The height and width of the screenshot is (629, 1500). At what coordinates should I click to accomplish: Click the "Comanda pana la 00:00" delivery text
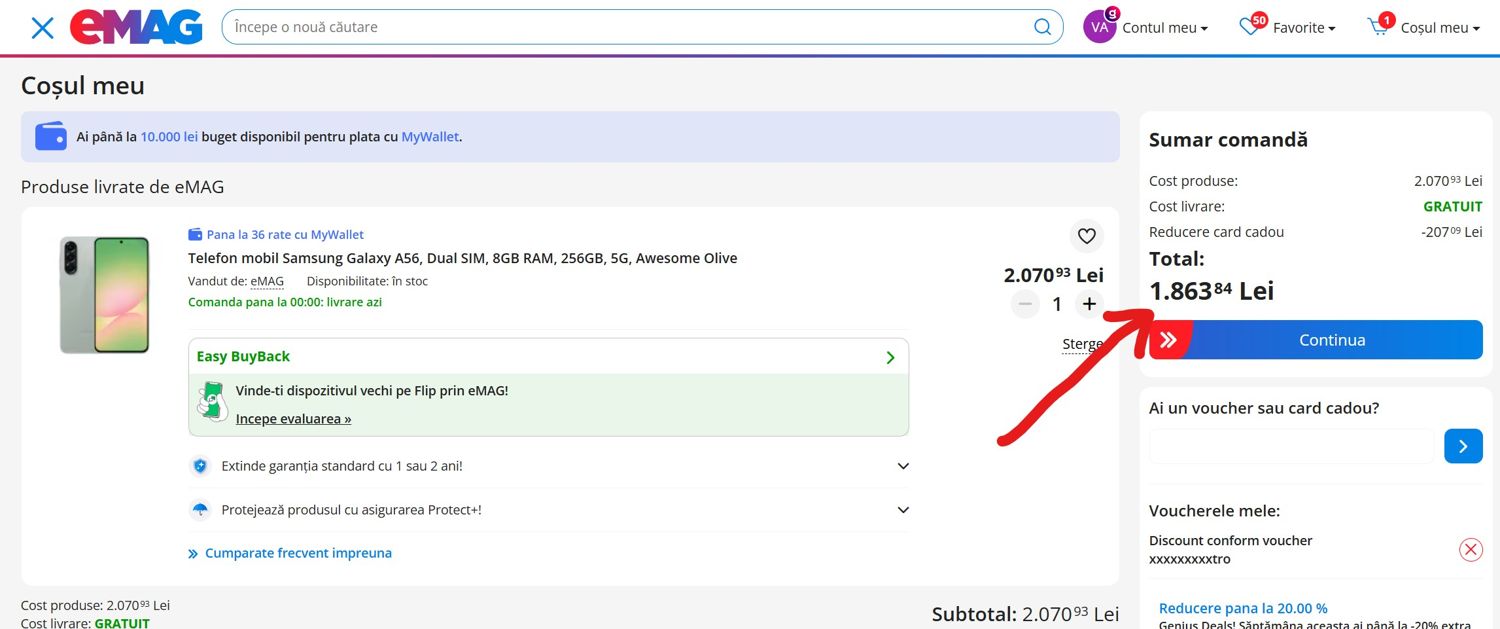pos(285,302)
